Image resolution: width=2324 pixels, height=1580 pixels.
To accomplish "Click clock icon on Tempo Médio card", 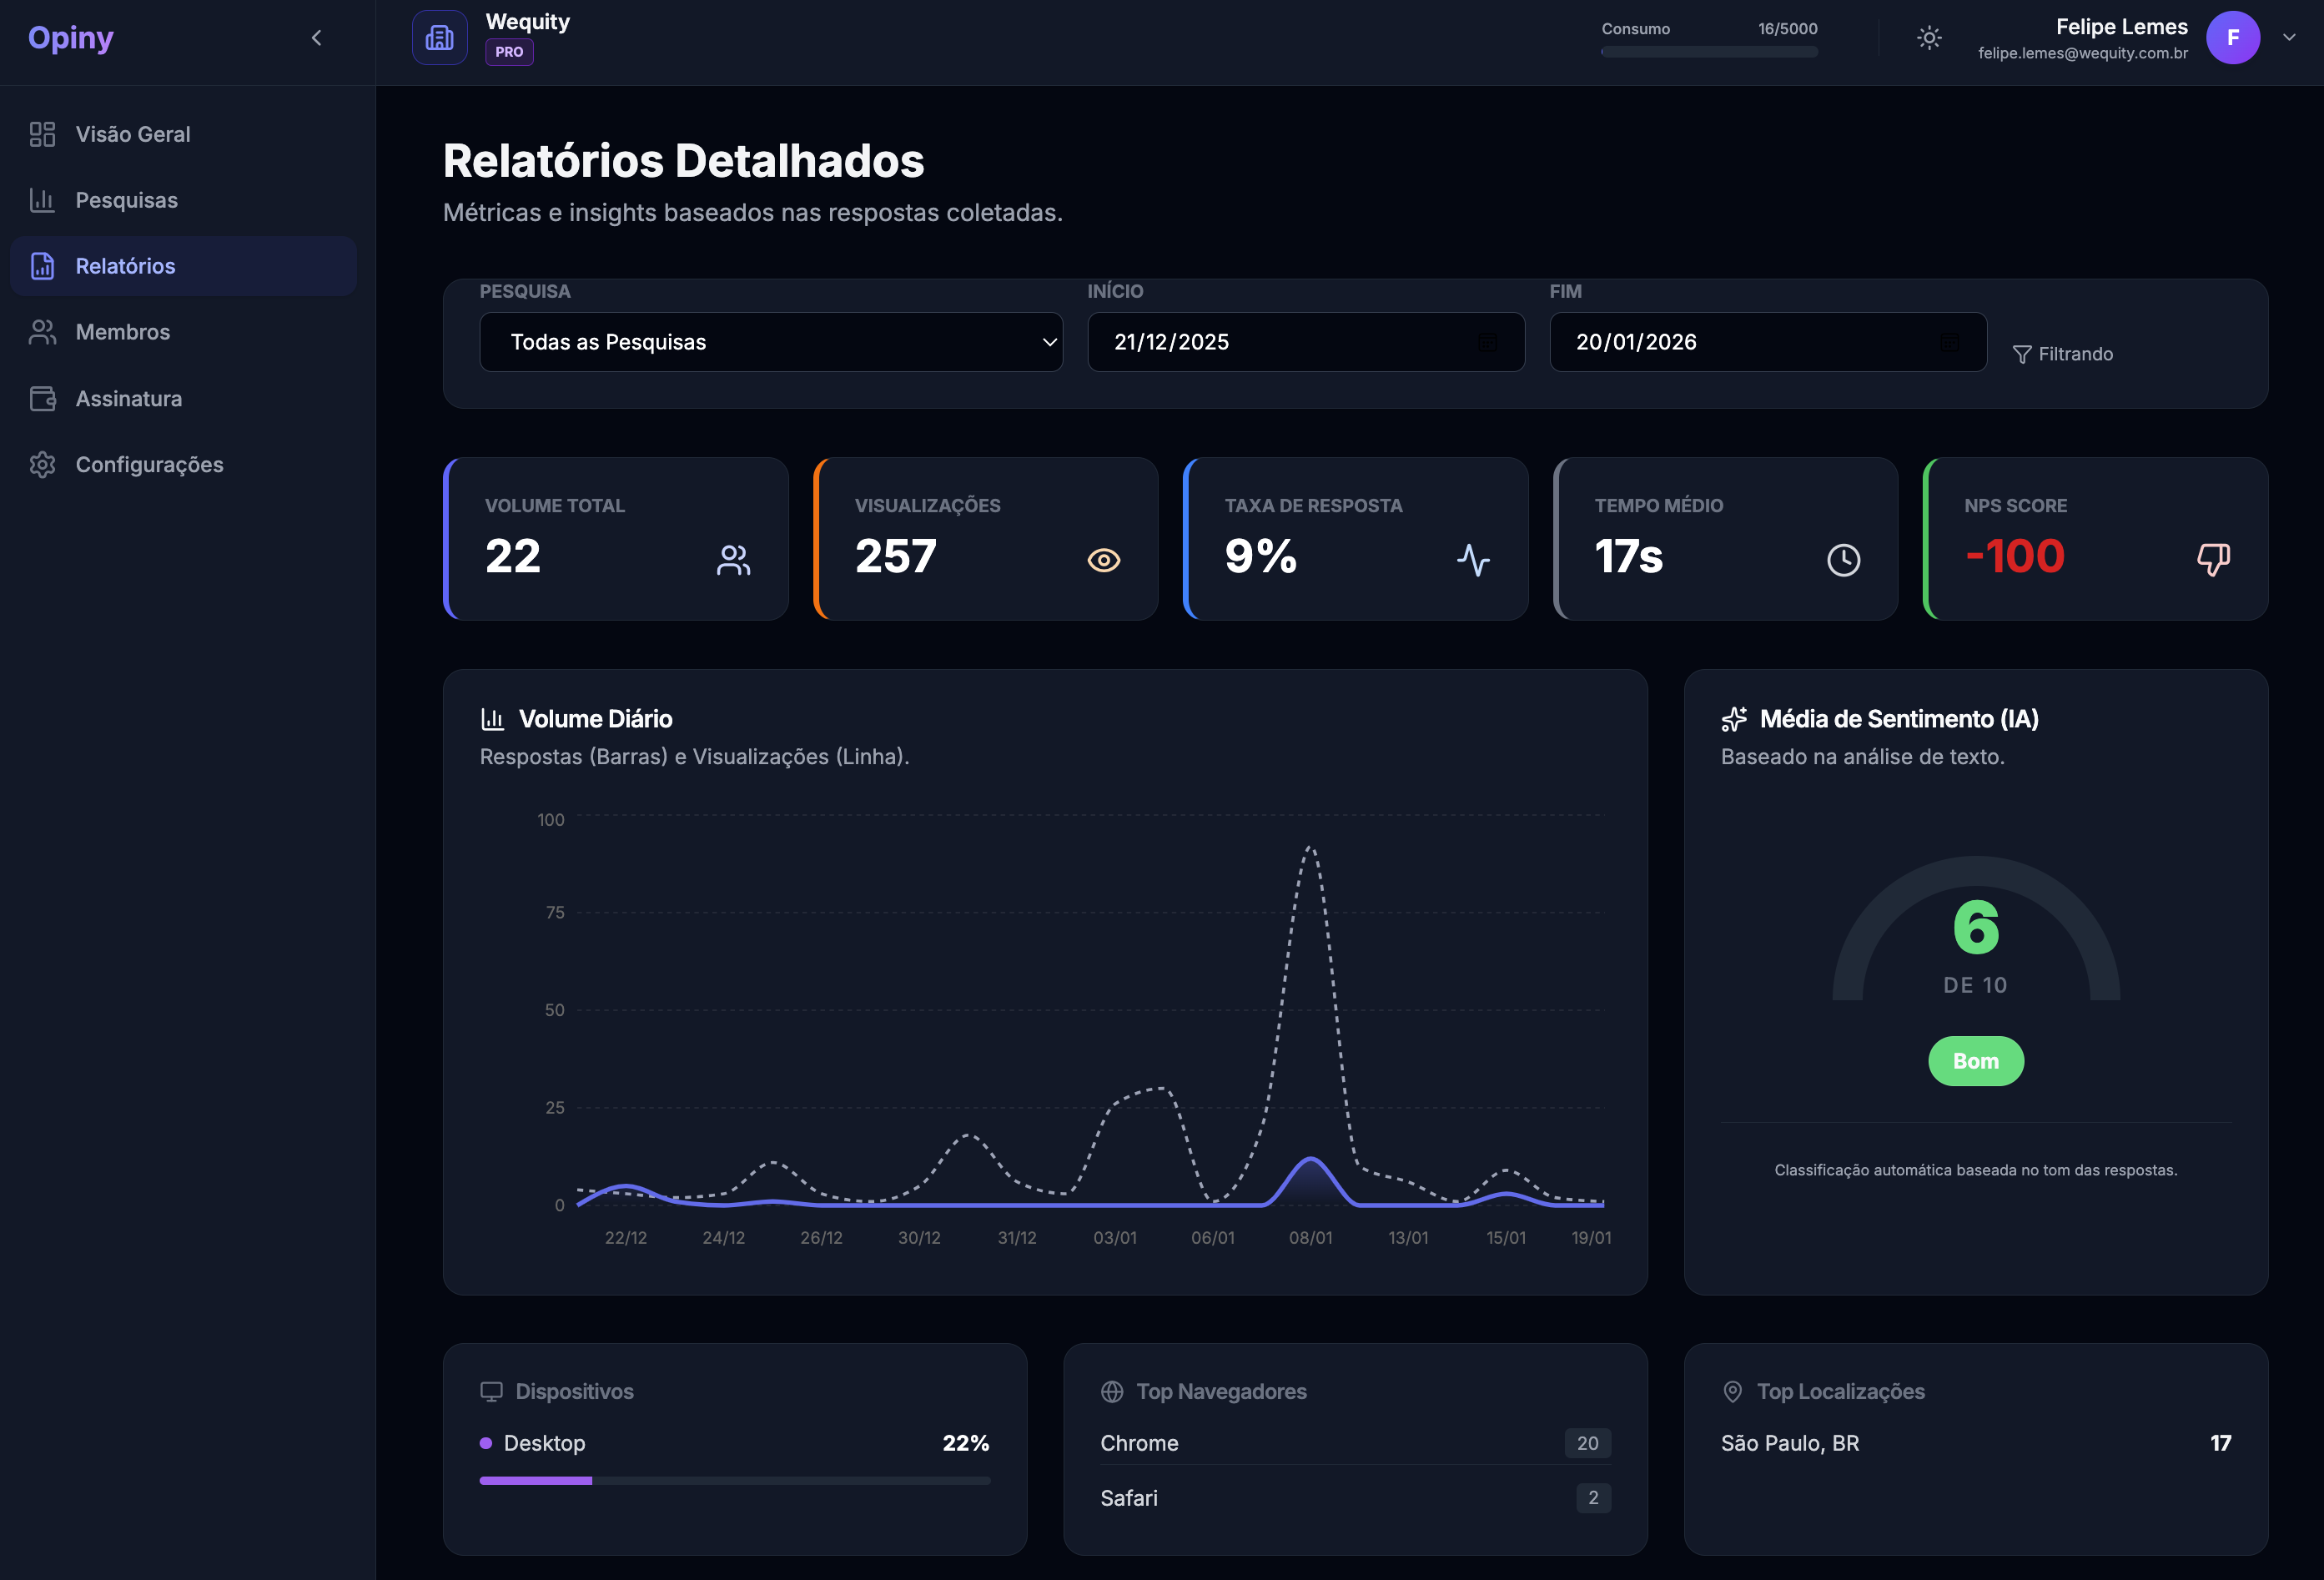I will coord(1843,560).
